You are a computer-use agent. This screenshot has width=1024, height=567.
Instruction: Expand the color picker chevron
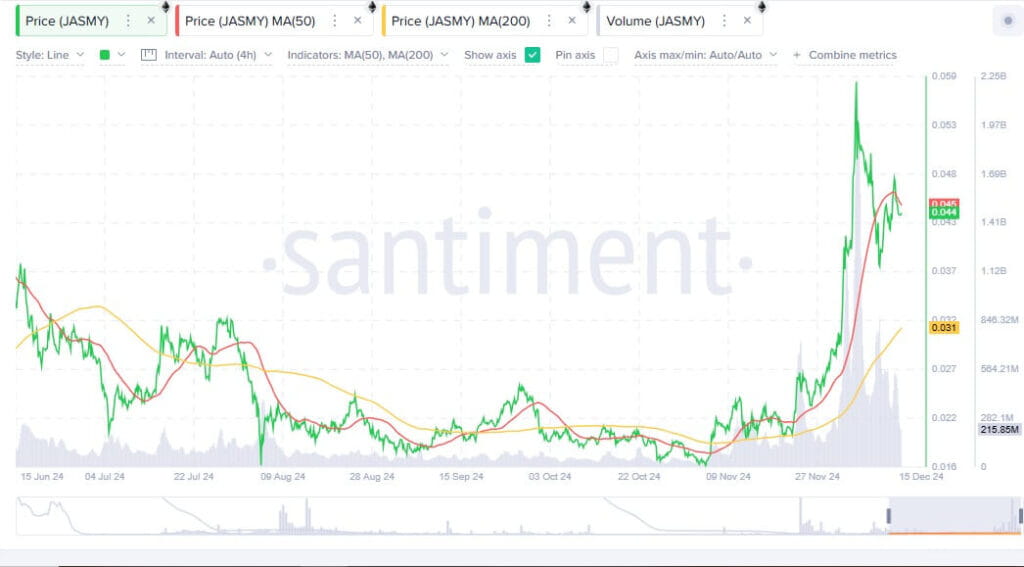tap(121, 55)
